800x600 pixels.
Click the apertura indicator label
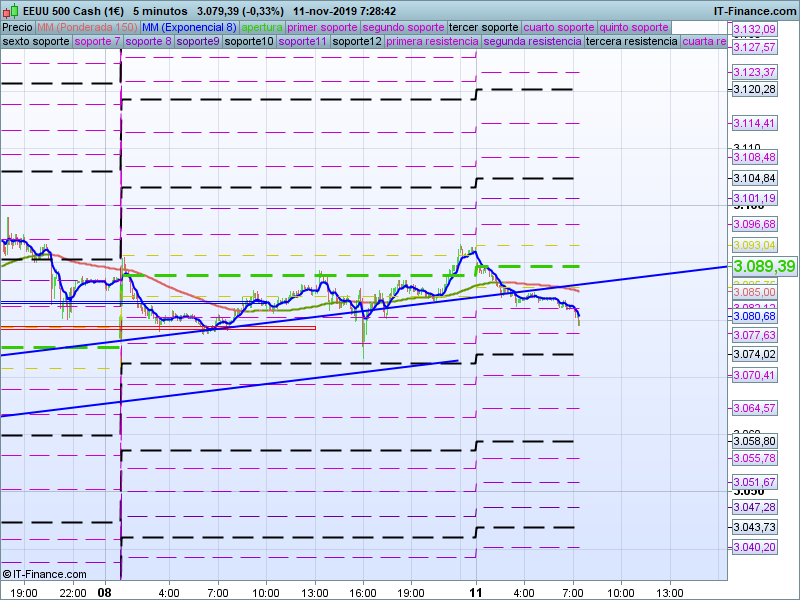262,27
